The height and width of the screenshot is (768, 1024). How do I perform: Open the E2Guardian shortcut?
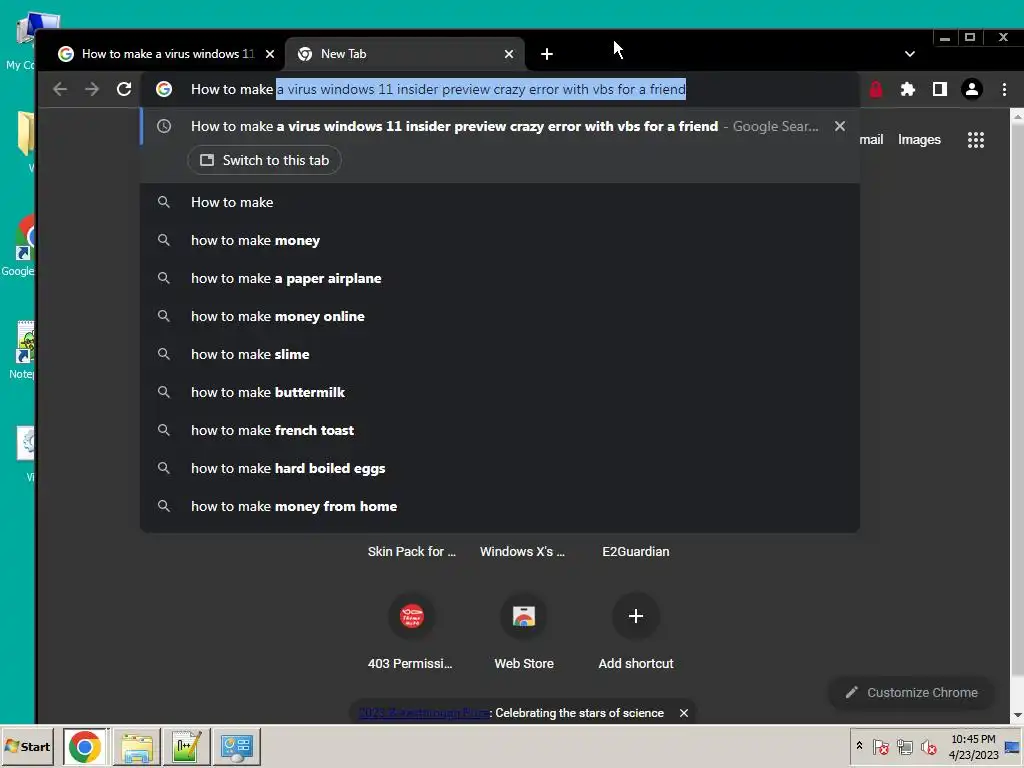(635, 552)
